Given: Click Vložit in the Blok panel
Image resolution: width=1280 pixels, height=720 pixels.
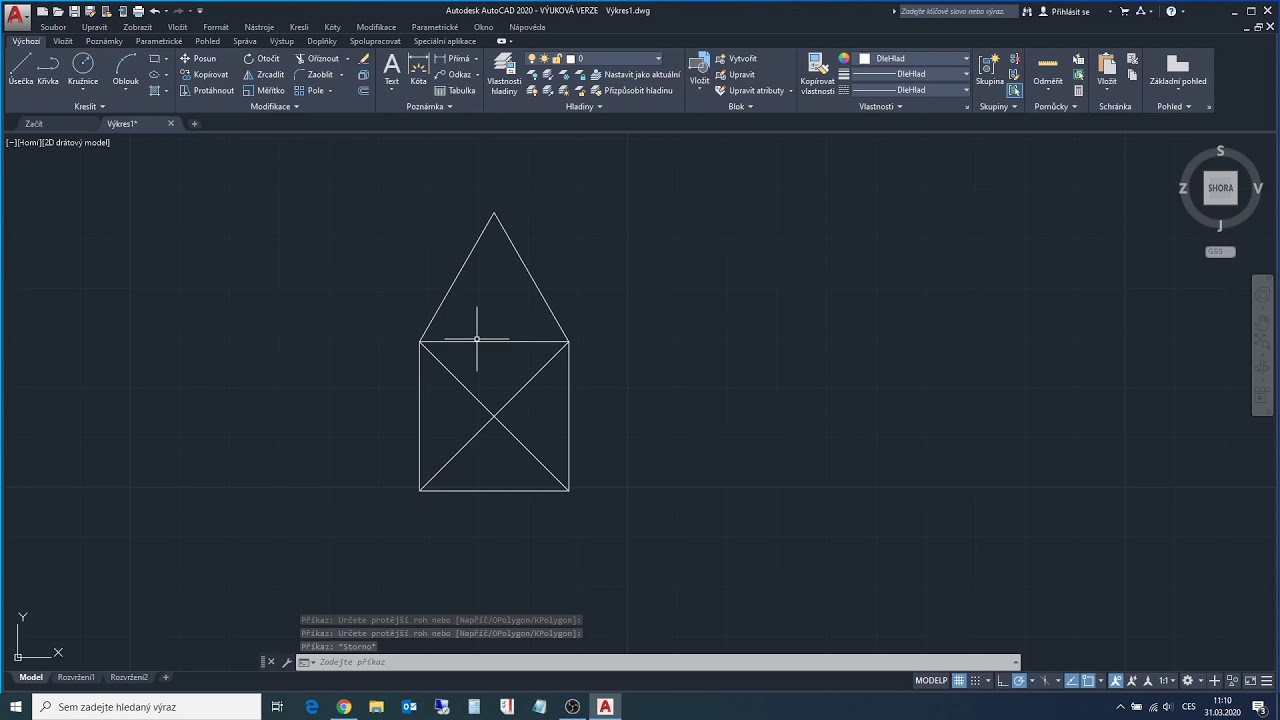Looking at the screenshot, I should point(699,69).
